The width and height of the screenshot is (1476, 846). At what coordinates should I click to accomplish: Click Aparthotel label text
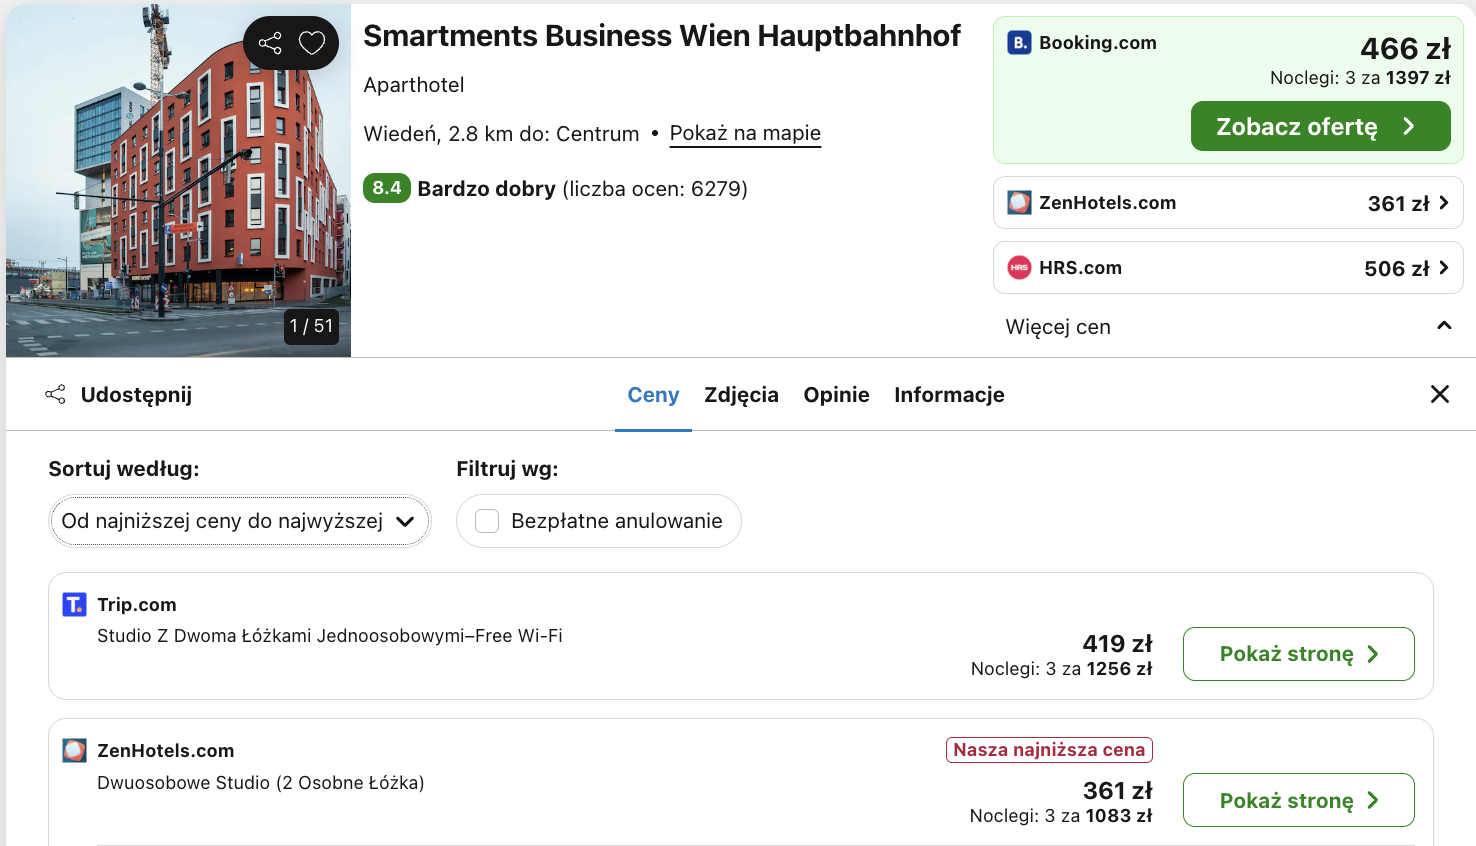tap(414, 85)
